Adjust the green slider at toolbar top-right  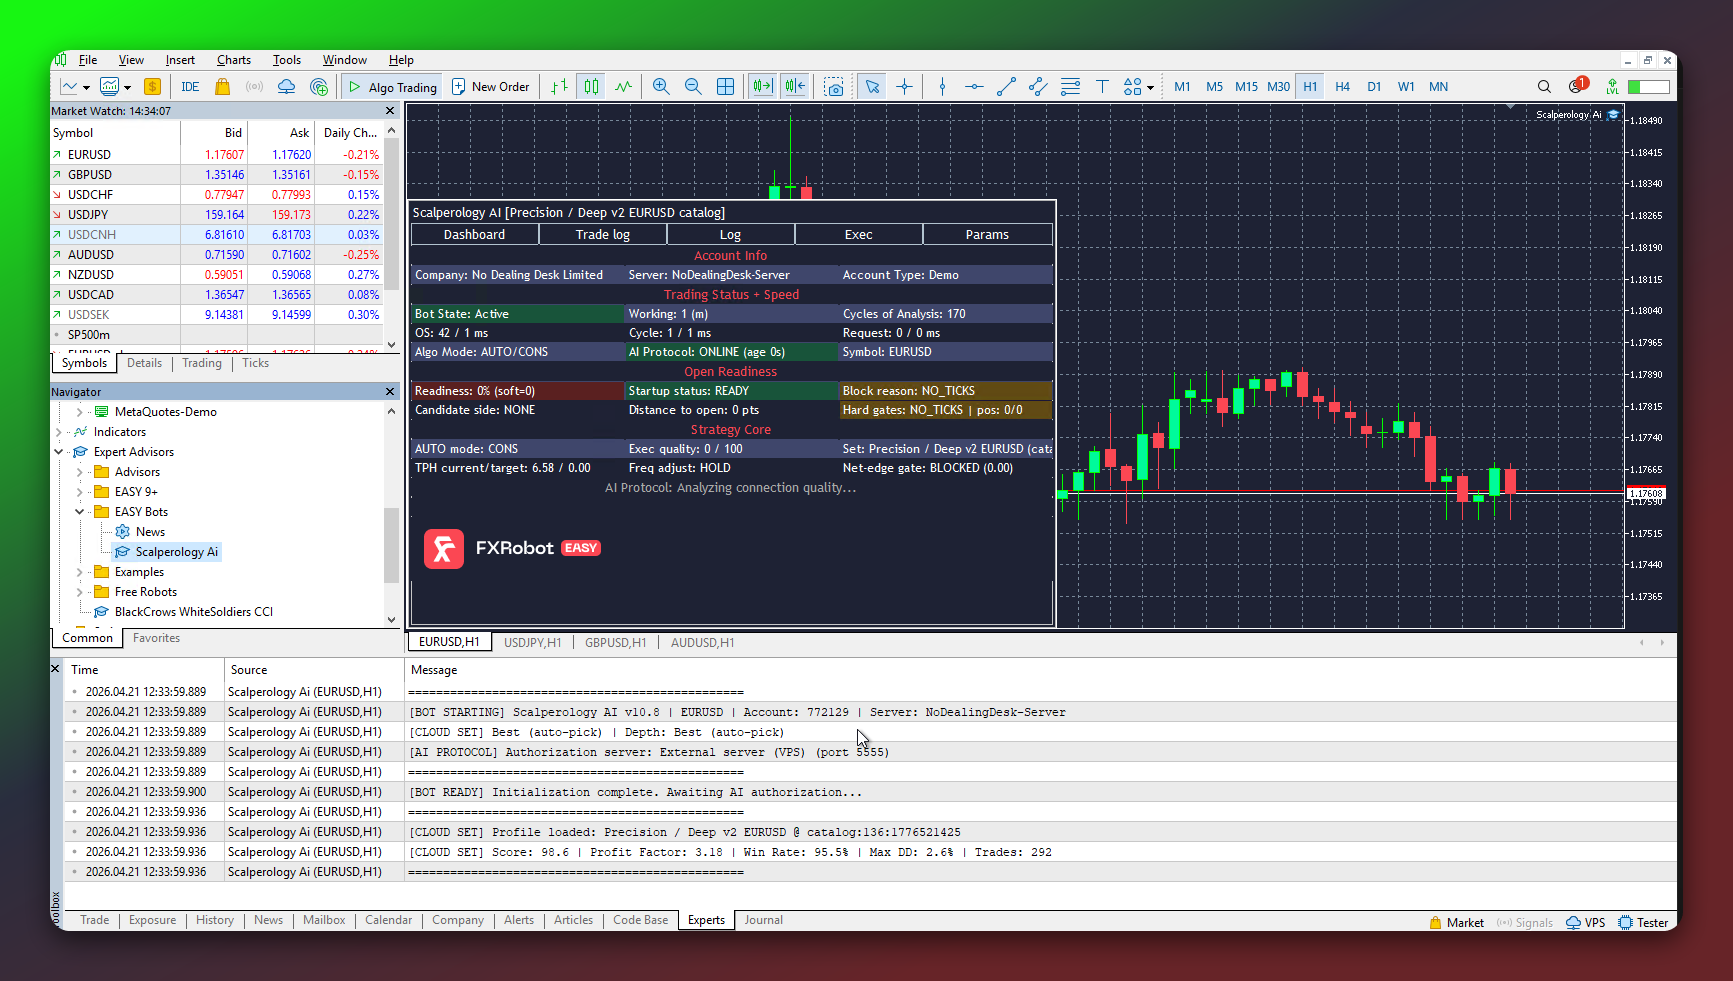[1650, 87]
